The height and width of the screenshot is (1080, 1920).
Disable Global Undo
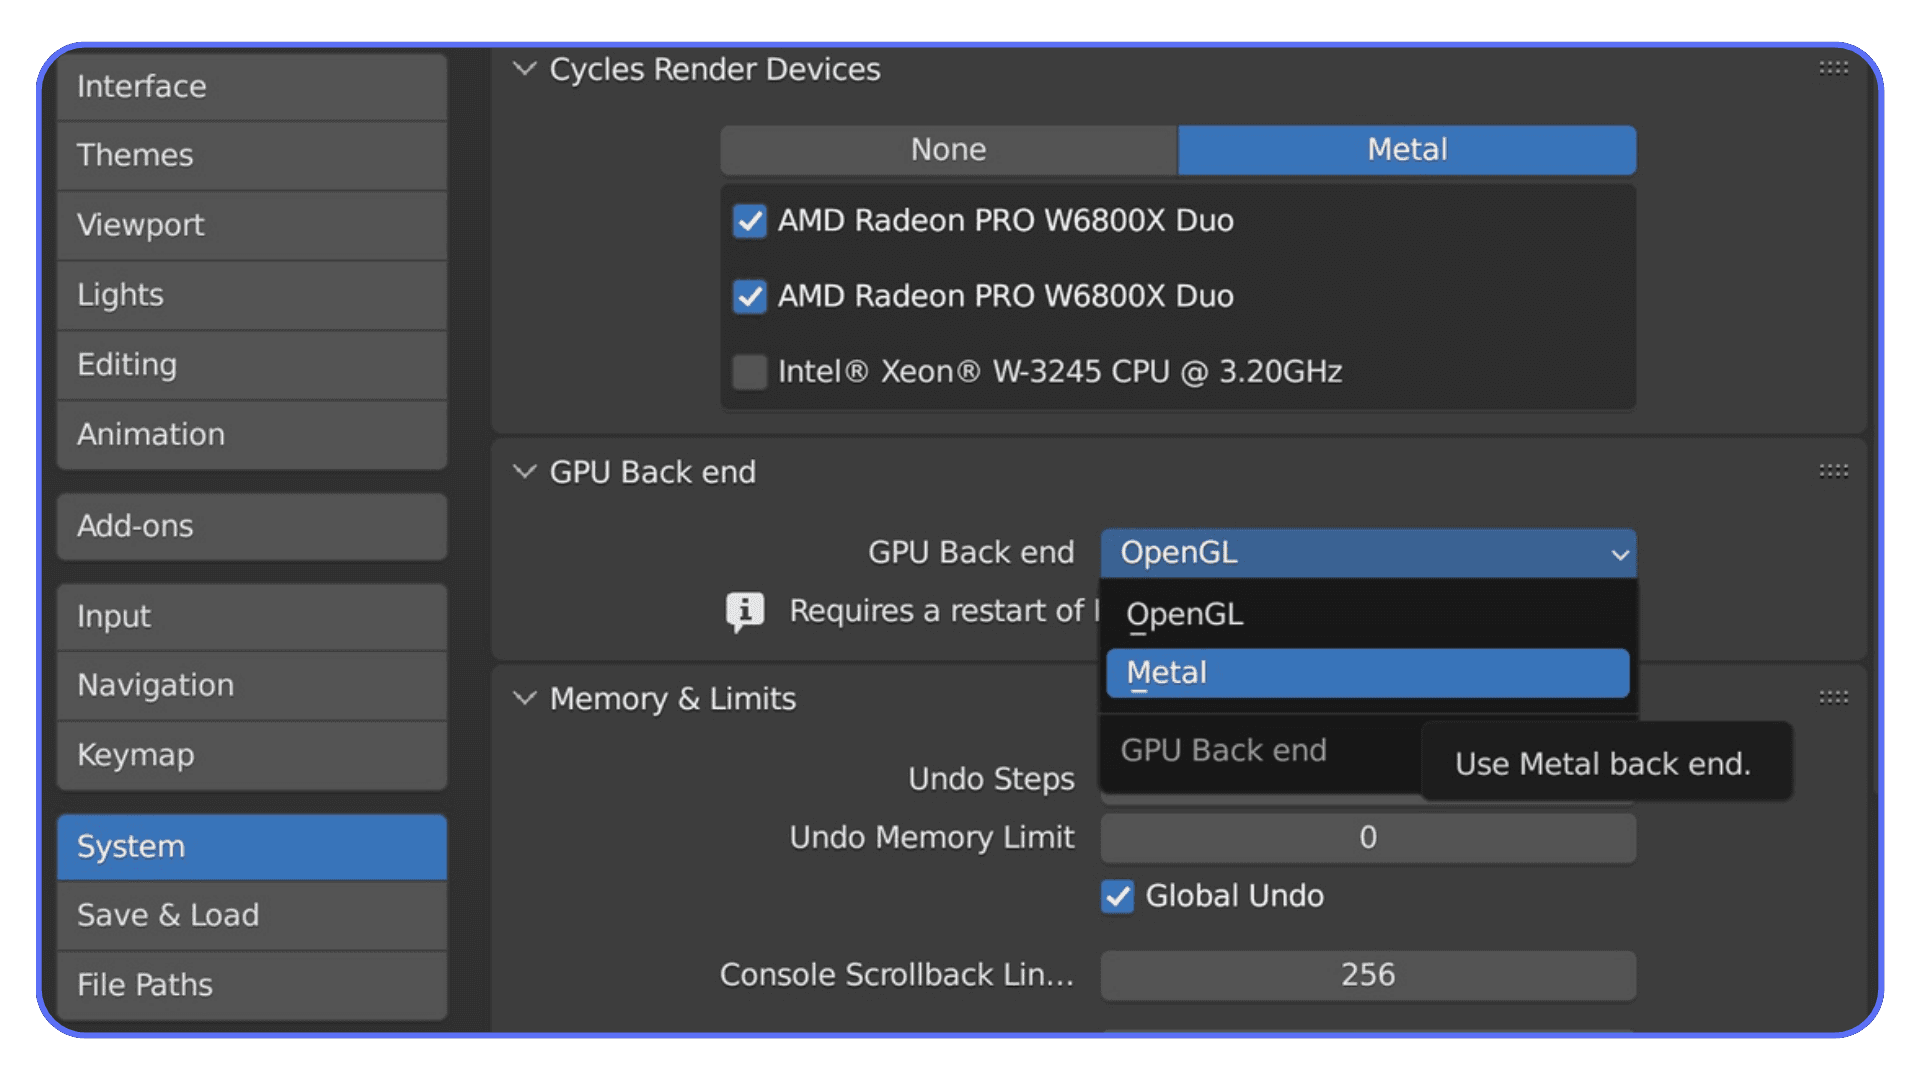point(1116,897)
